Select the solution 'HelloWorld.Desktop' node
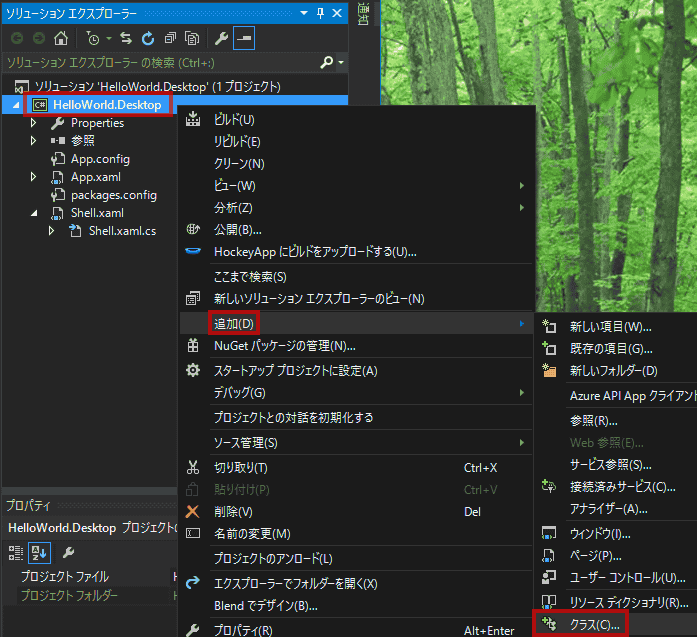The width and height of the screenshot is (697, 637). click(x=158, y=86)
